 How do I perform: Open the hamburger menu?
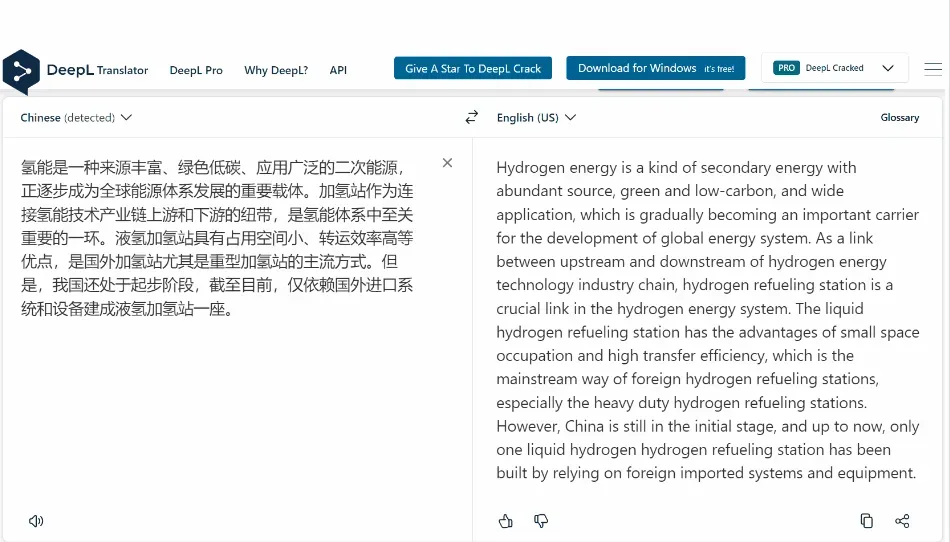coord(933,69)
